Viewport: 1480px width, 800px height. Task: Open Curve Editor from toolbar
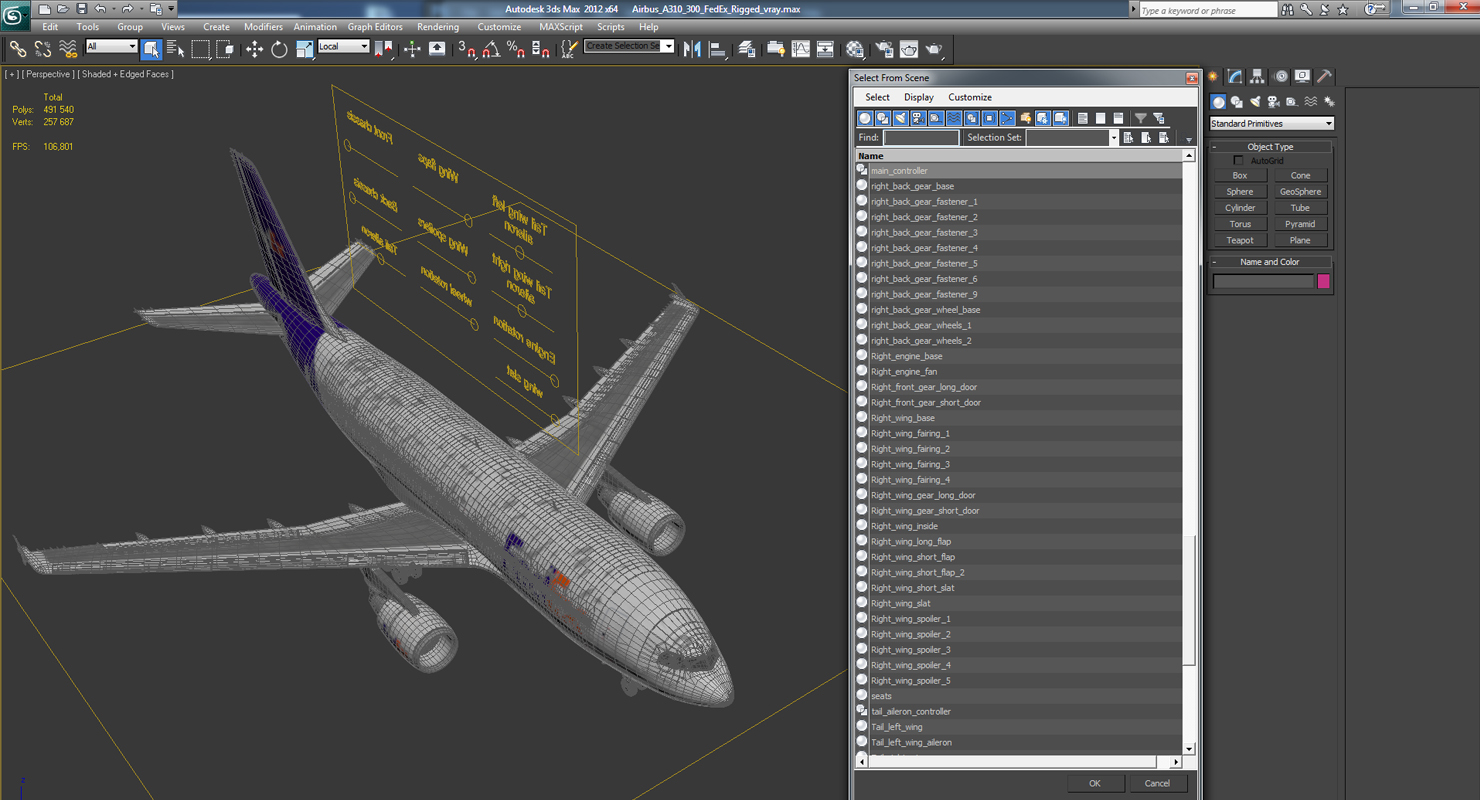click(801, 48)
